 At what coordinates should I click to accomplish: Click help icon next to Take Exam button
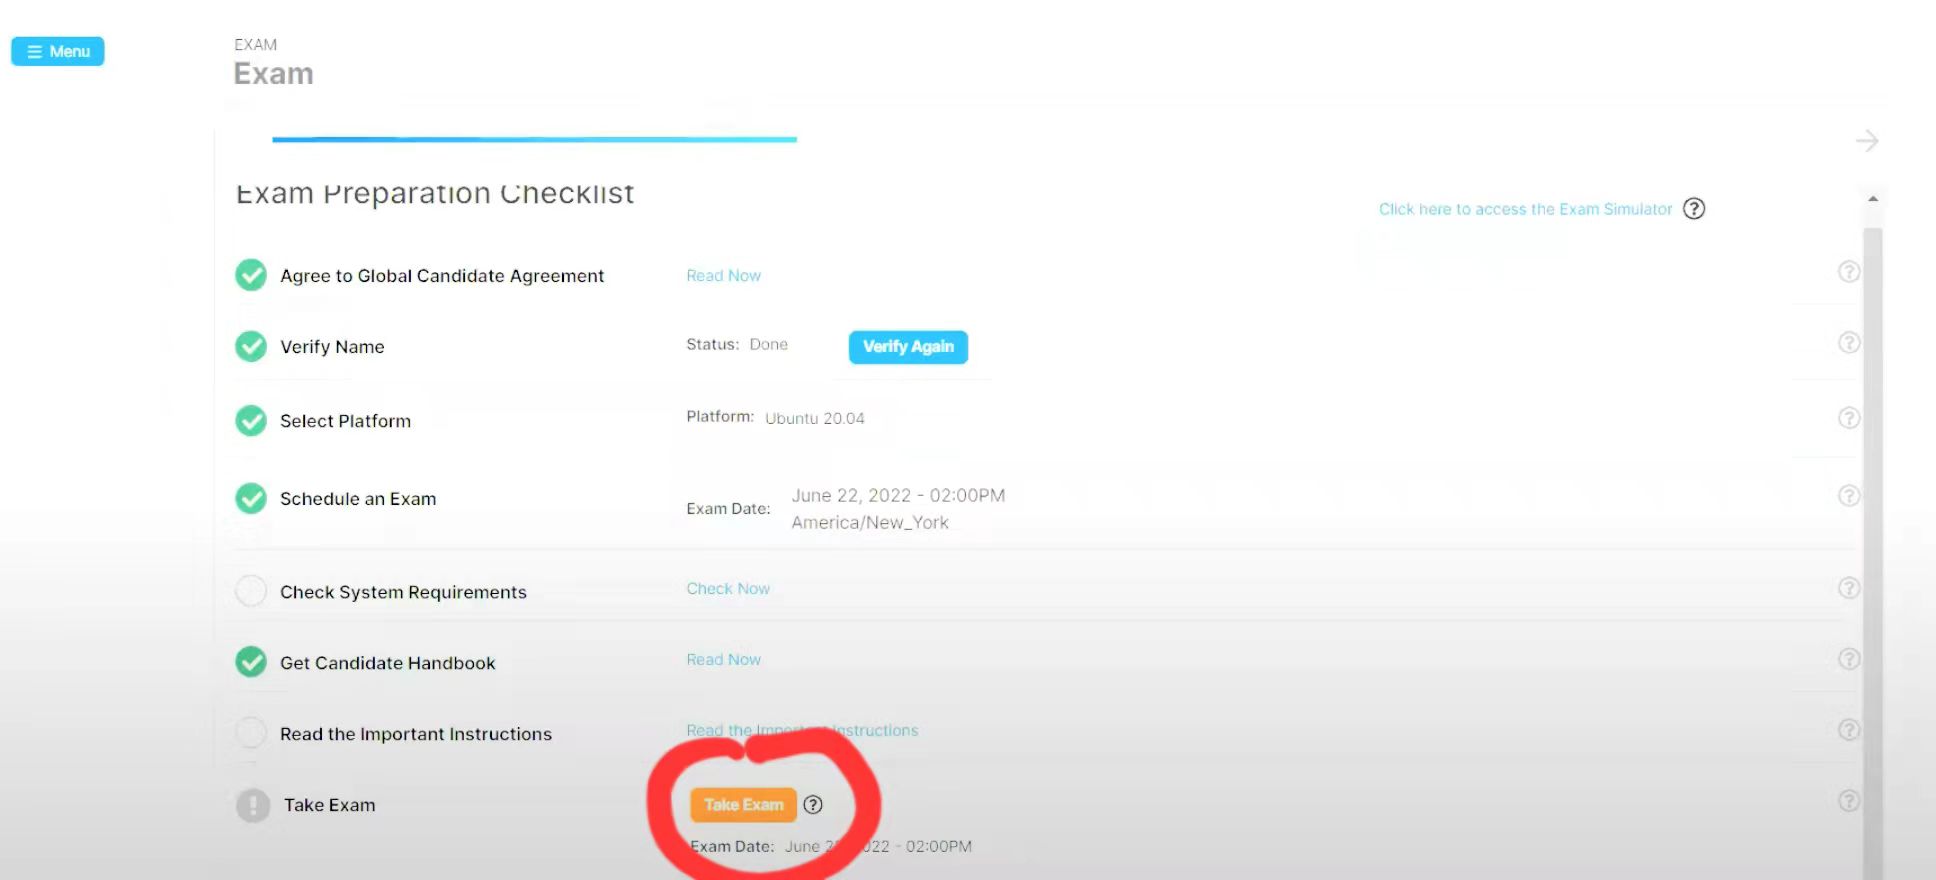813,805
